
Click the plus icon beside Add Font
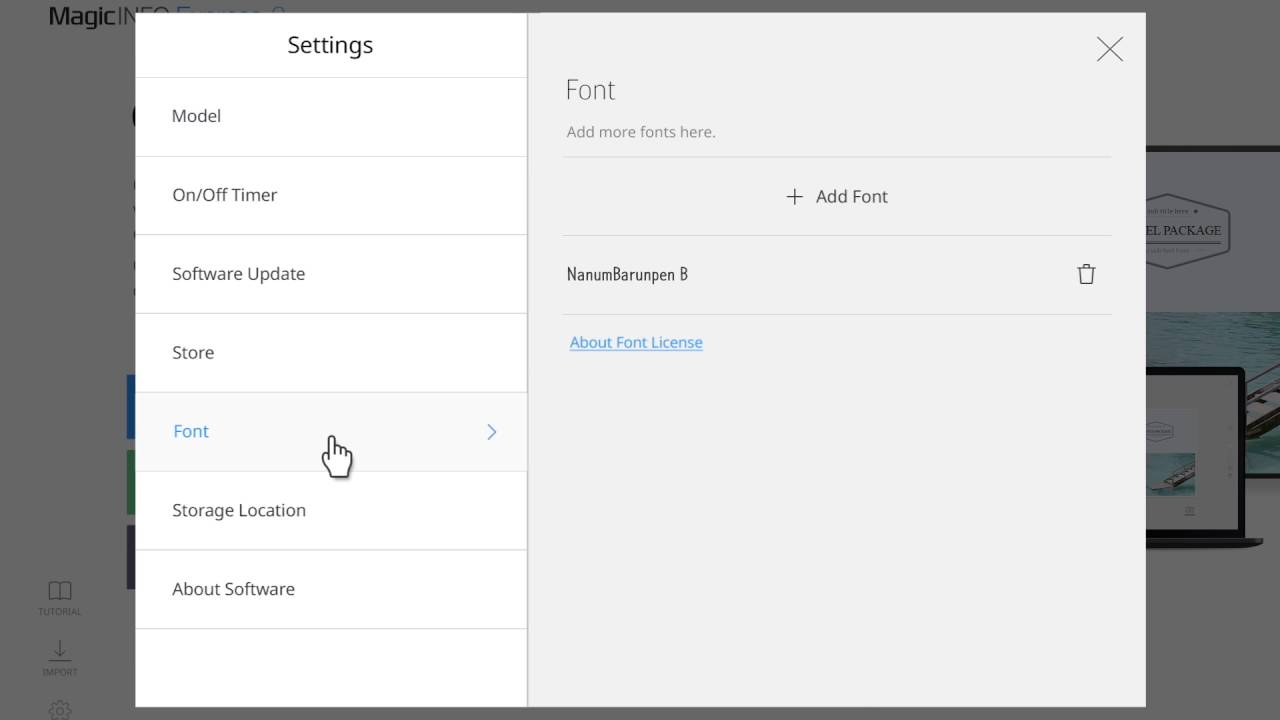(794, 197)
